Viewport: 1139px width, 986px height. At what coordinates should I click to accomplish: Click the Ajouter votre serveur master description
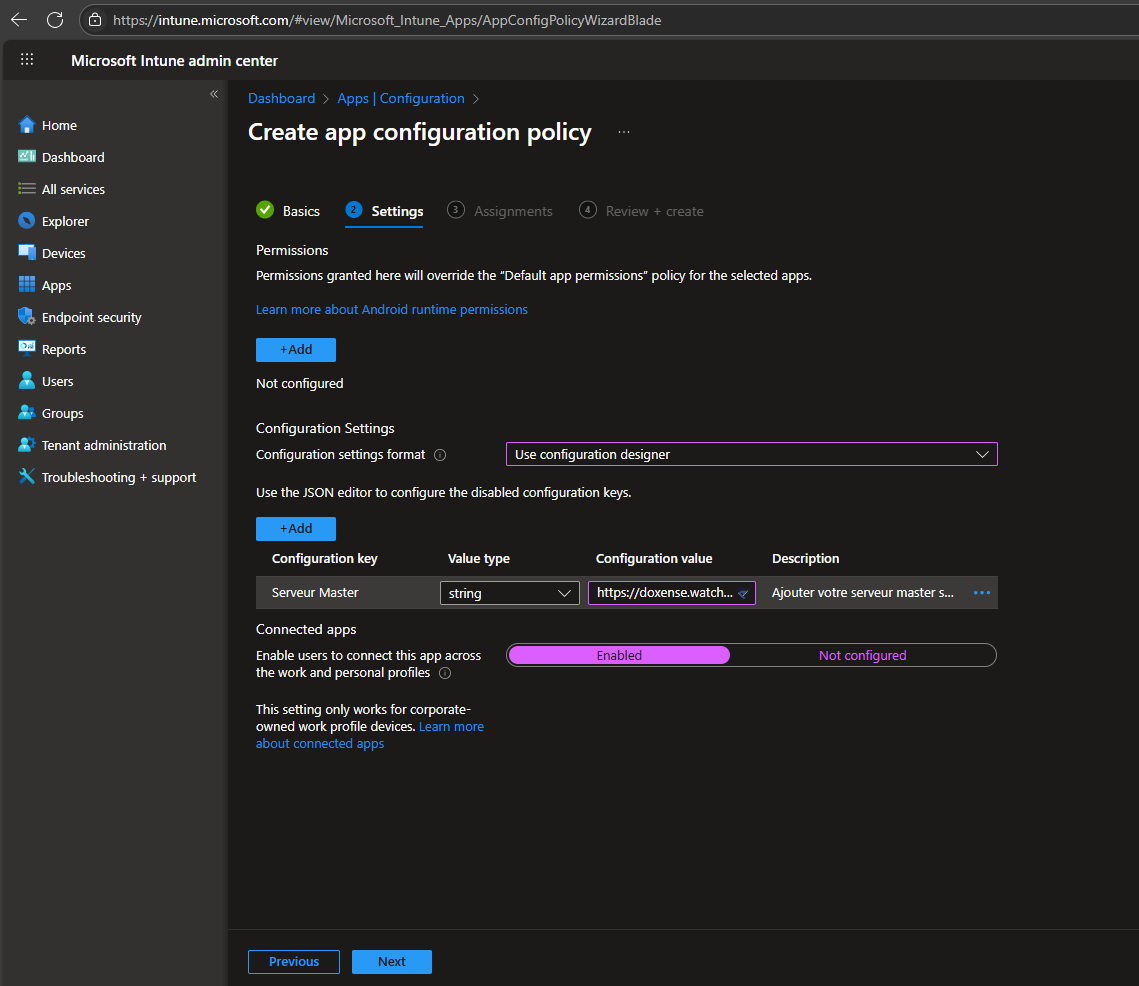coord(862,592)
